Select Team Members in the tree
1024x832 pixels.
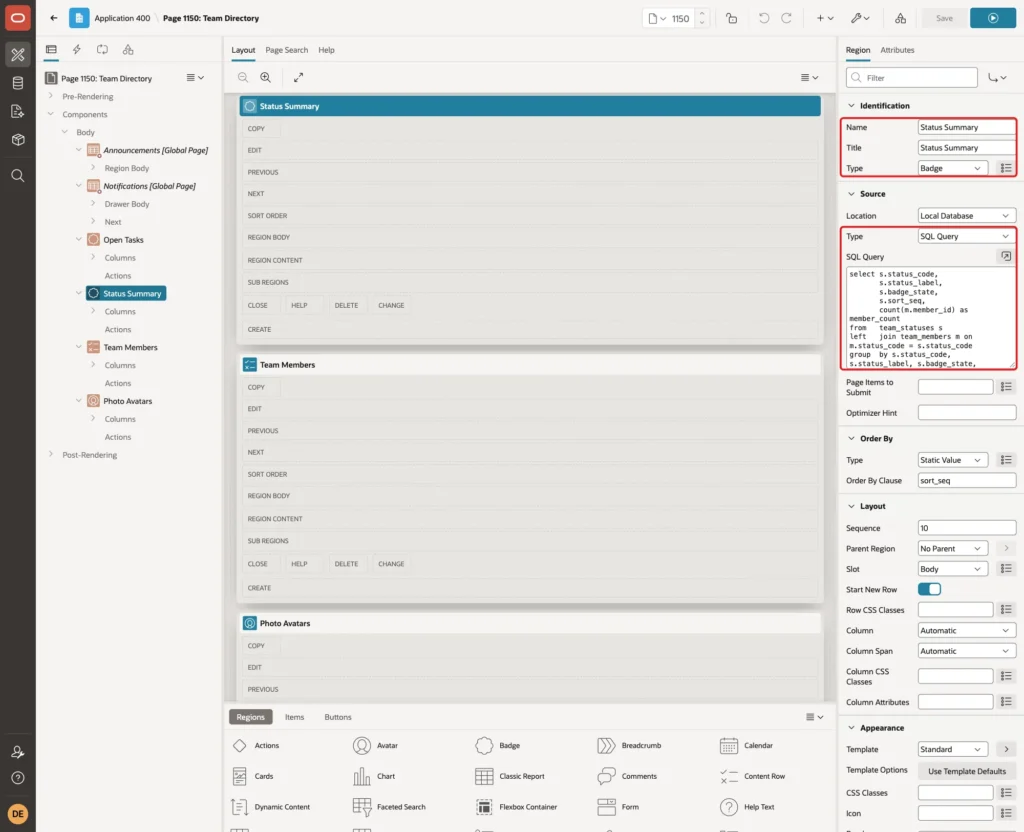(x=130, y=347)
